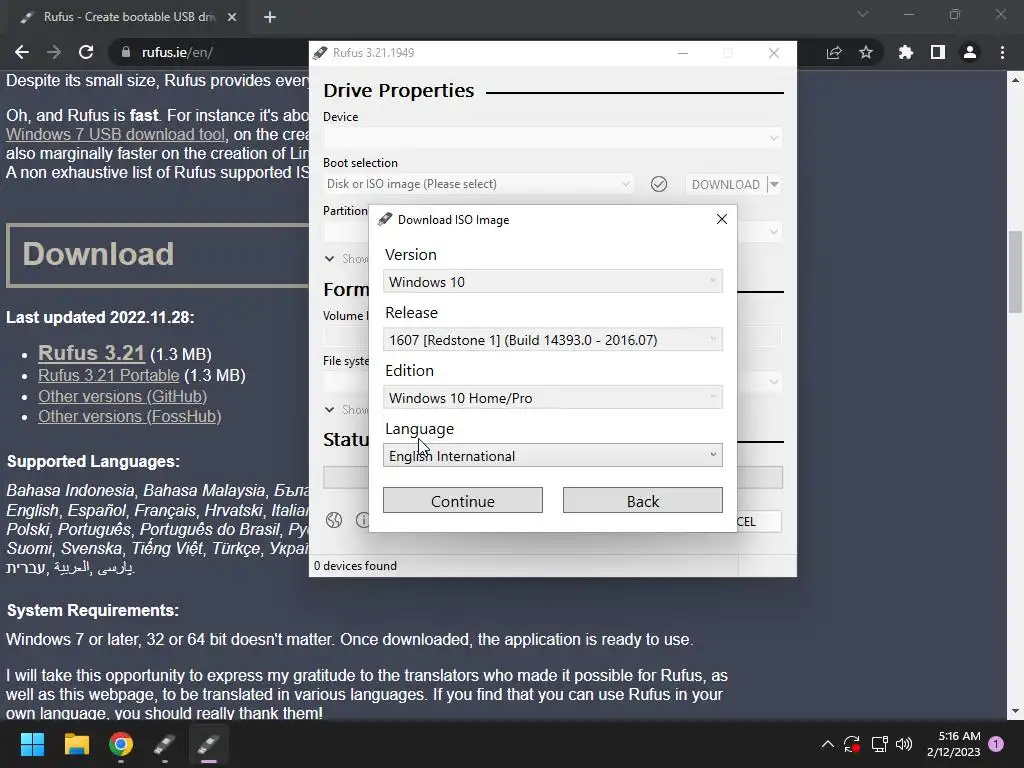Click the Rufus status progress bar
The width and height of the screenshot is (1024, 768).
click(552, 477)
